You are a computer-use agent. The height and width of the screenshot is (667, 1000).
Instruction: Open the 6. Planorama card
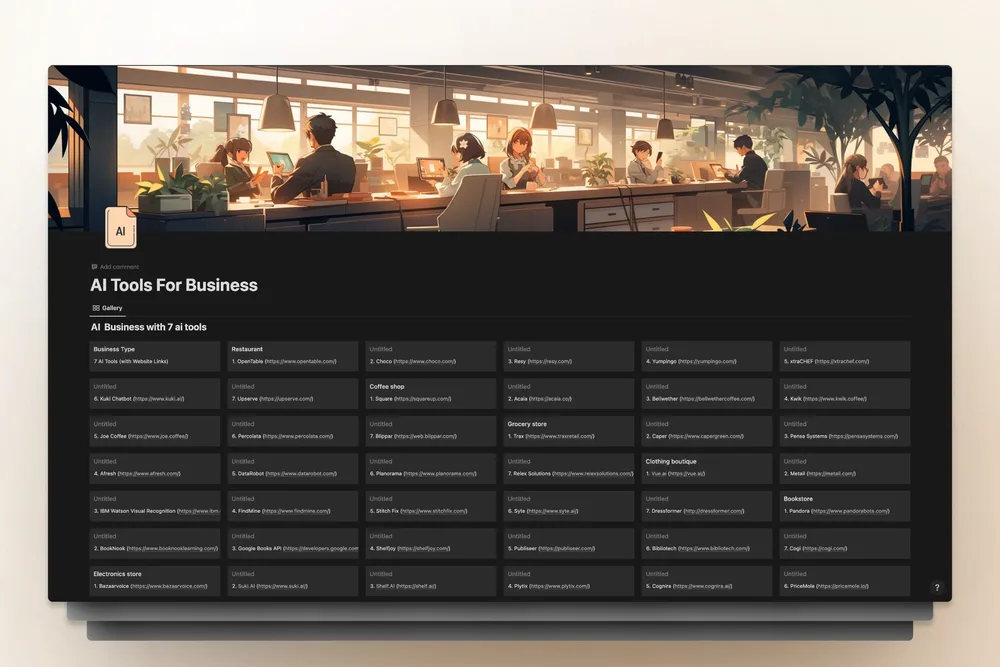(431, 469)
